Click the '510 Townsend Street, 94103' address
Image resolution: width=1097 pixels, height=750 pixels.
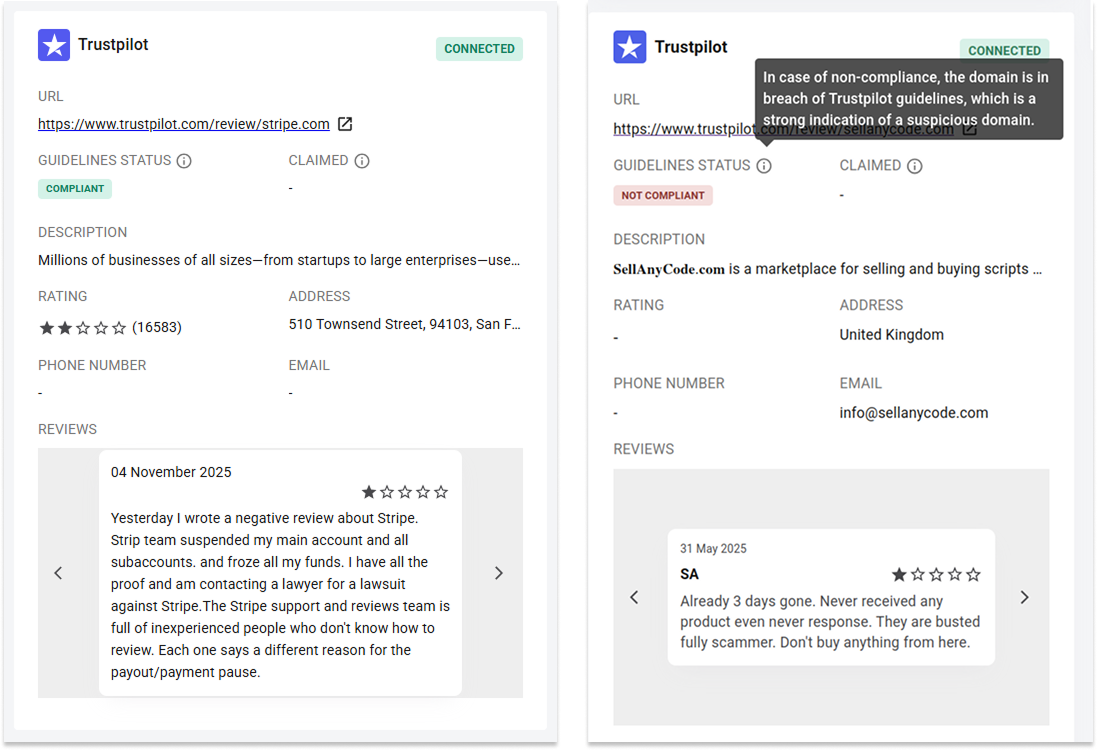pyautogui.click(x=404, y=324)
